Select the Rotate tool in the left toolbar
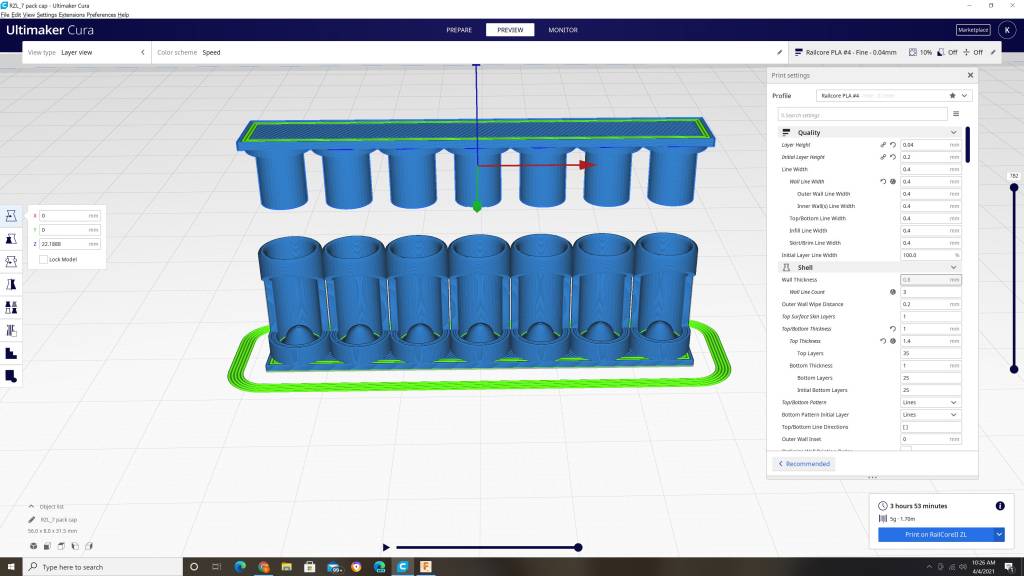Image resolution: width=1024 pixels, height=576 pixels. (x=11, y=262)
